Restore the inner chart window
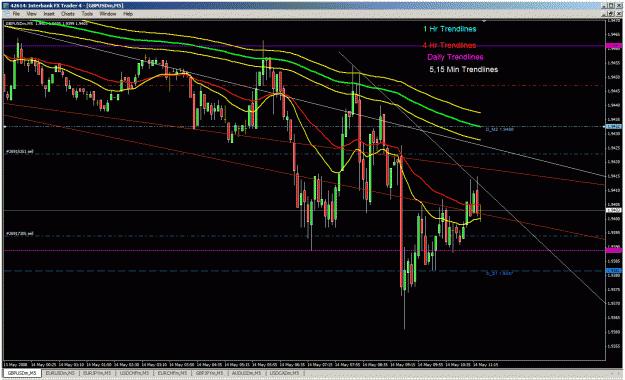This screenshot has width=625, height=380. [611, 14]
